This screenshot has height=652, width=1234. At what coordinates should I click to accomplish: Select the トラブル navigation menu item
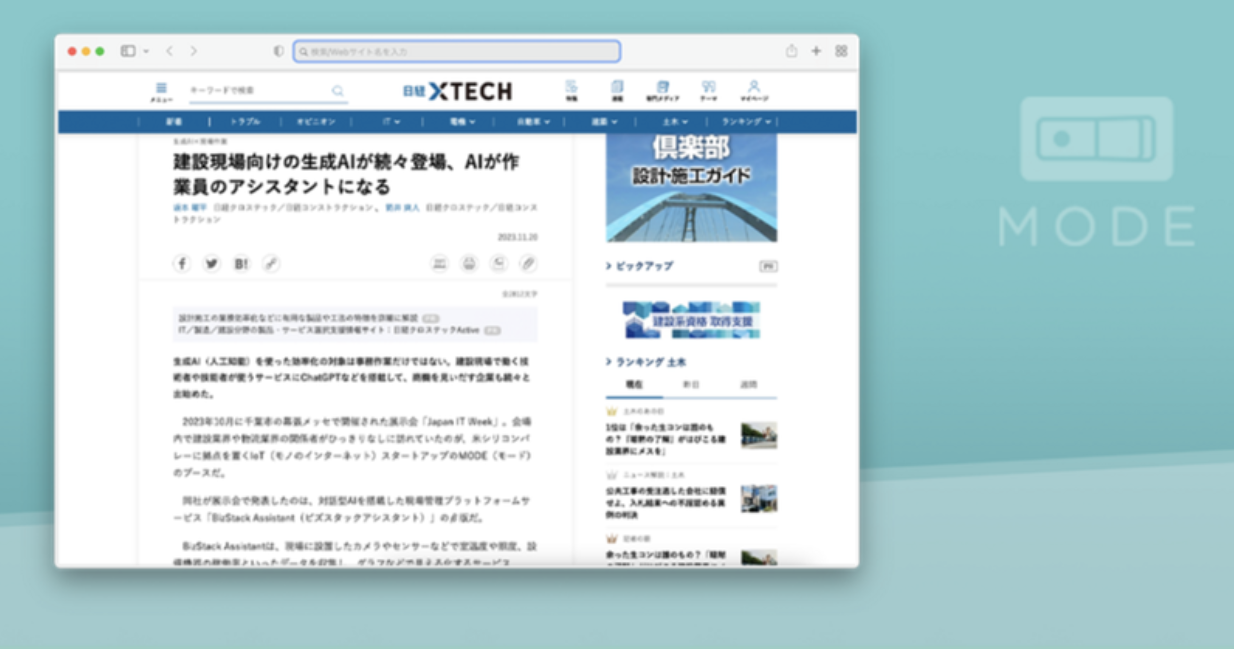pyautogui.click(x=245, y=122)
